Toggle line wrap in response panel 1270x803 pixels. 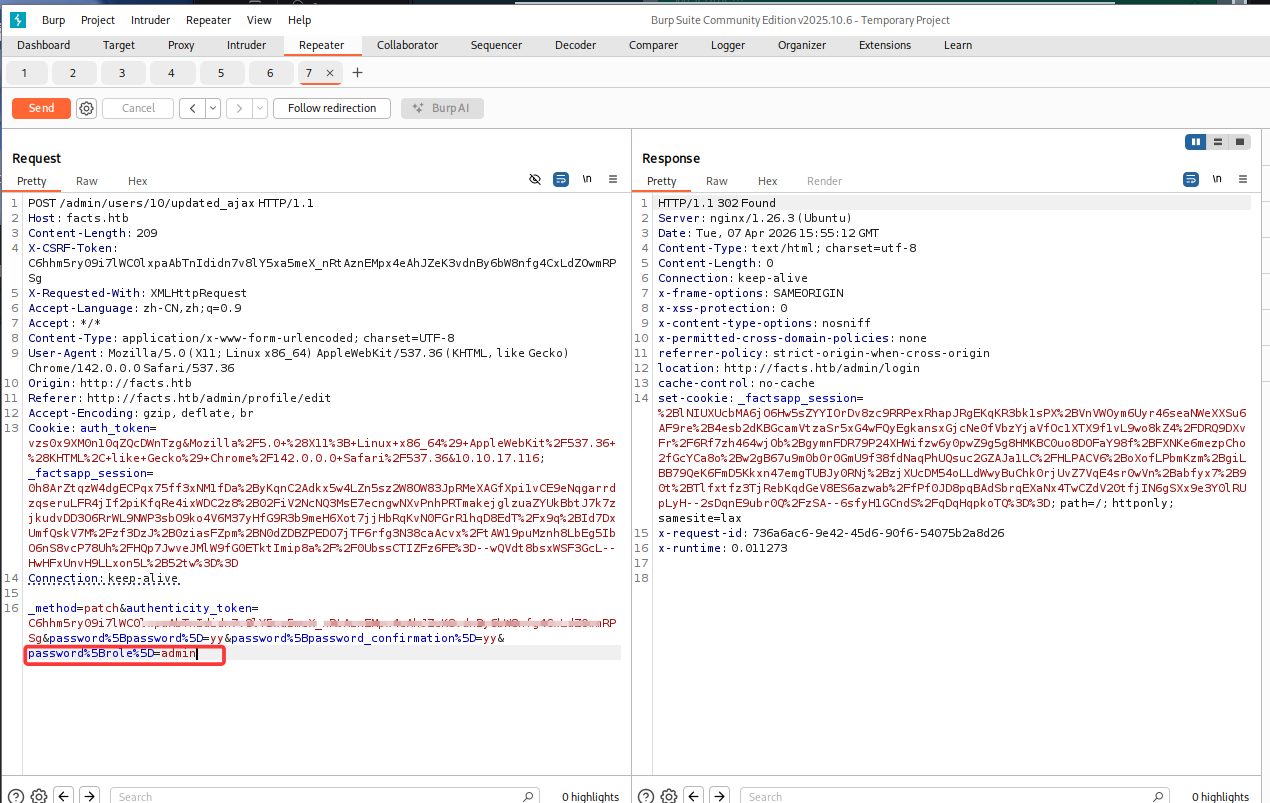pos(1191,179)
